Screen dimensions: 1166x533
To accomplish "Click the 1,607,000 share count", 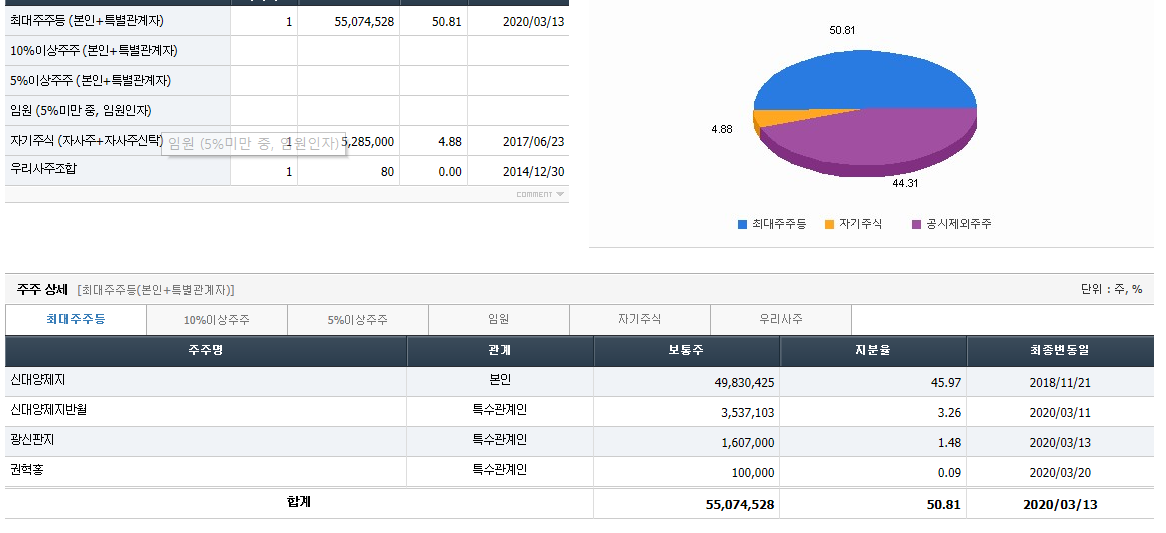I will coord(747,442).
